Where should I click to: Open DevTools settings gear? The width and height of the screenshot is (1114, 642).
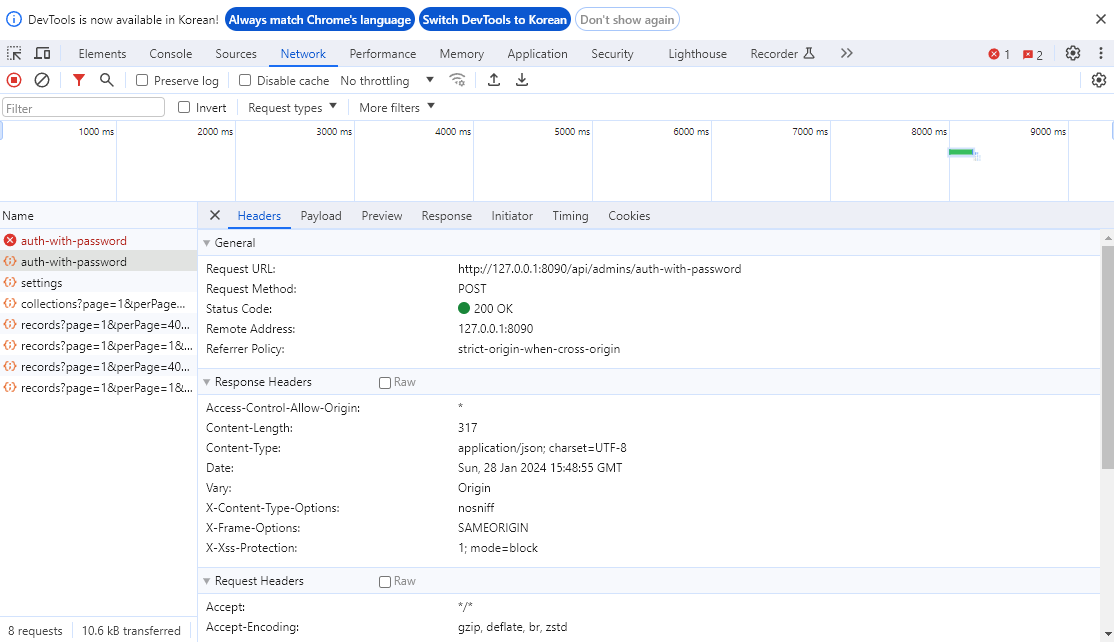[x=1073, y=53]
